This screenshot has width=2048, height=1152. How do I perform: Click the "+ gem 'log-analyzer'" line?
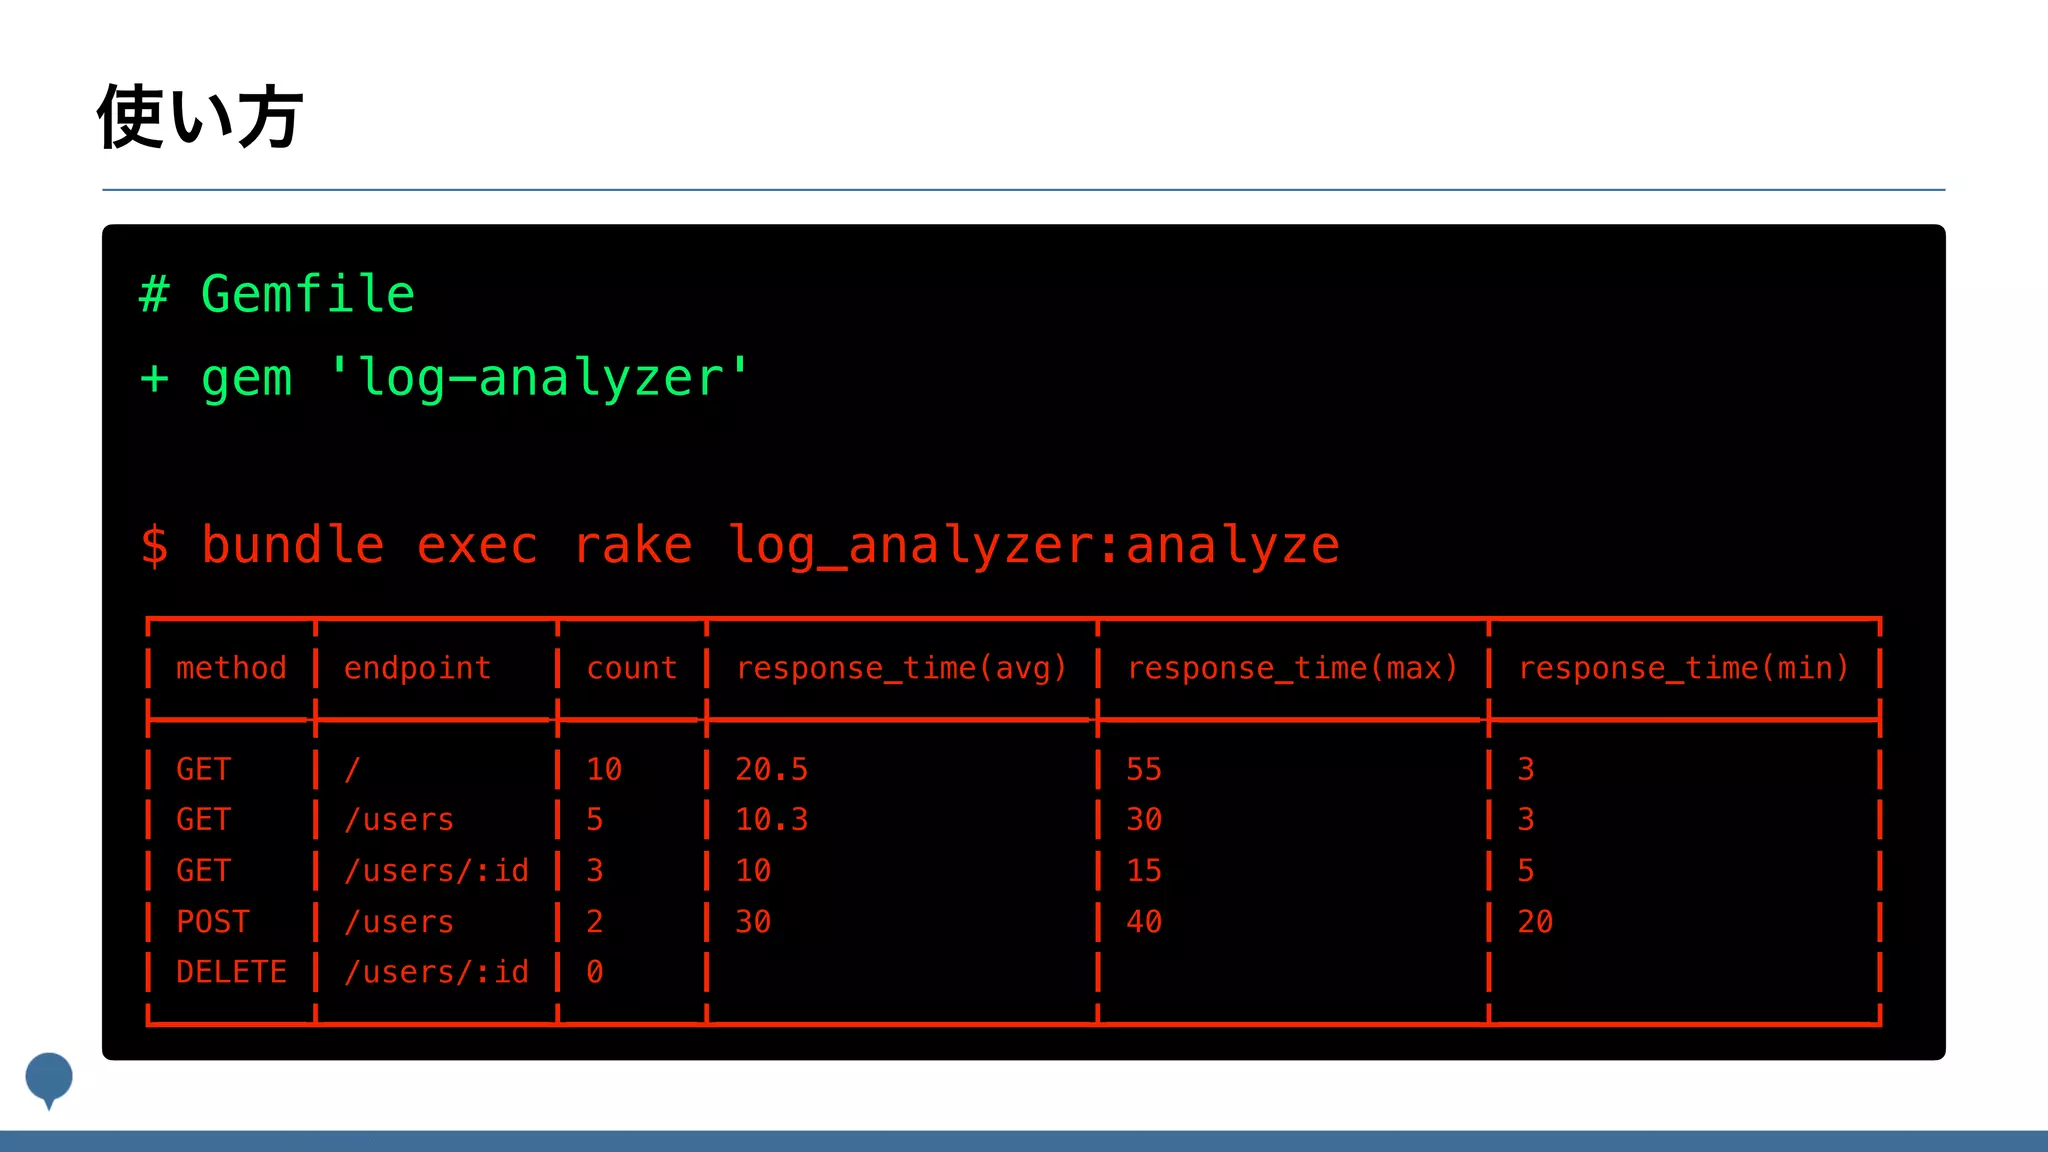(x=444, y=379)
